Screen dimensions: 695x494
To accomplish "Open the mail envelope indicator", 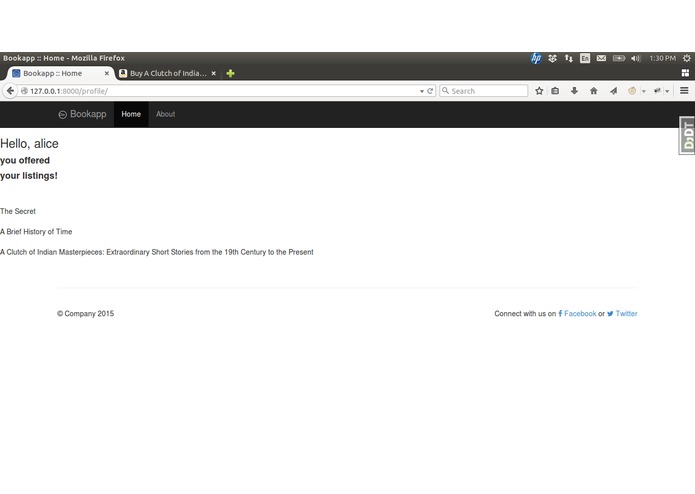I will 601,58.
